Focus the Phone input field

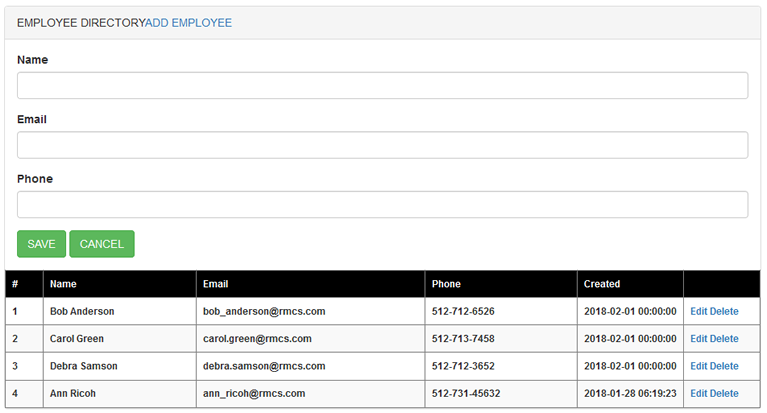click(x=383, y=205)
